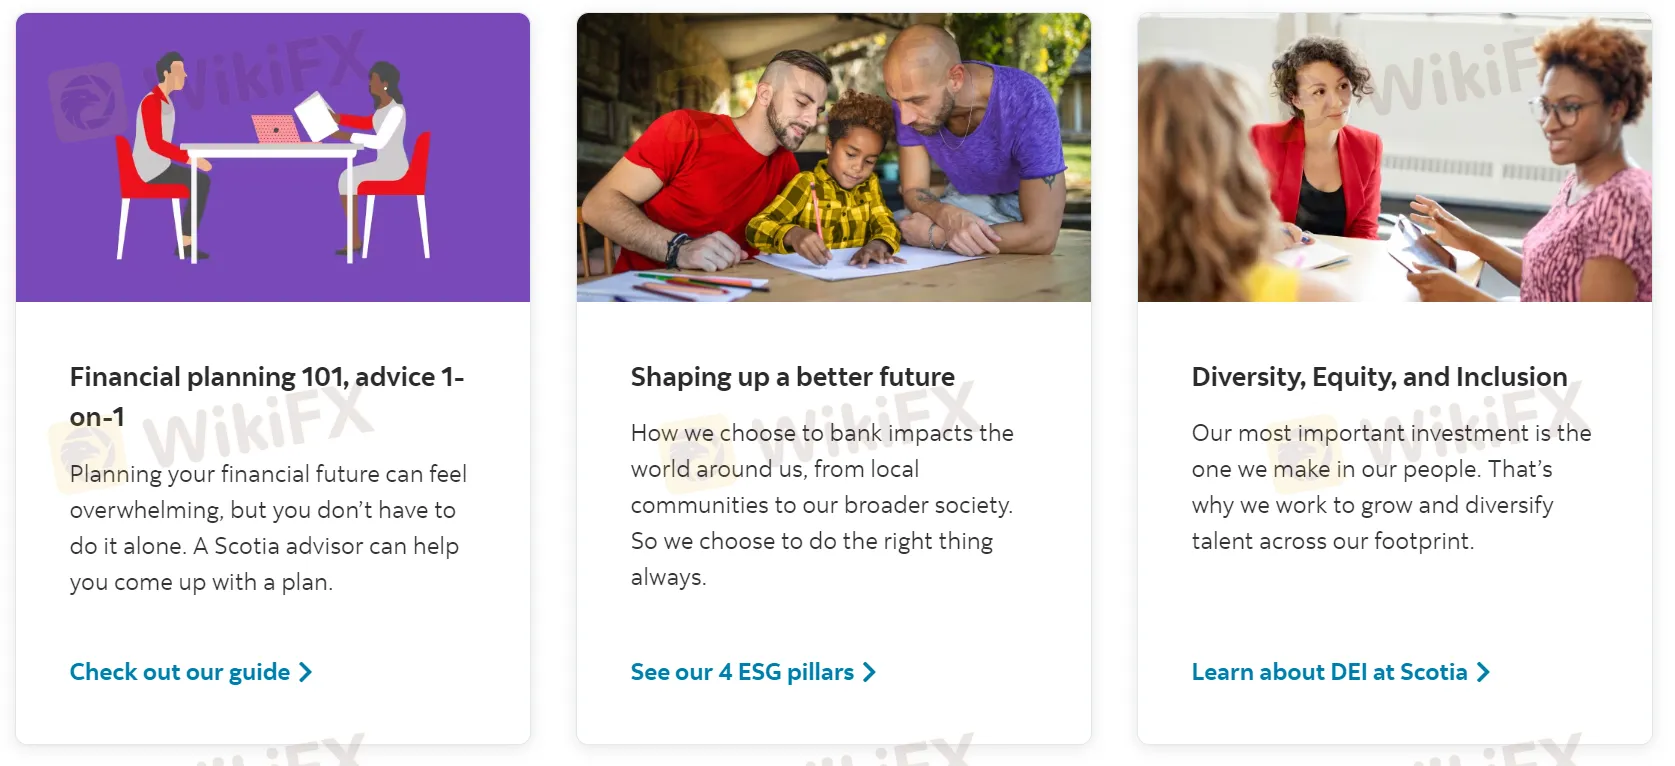
Task: Click the chevron after See our 4 ESG pillars
Action: tap(869, 673)
